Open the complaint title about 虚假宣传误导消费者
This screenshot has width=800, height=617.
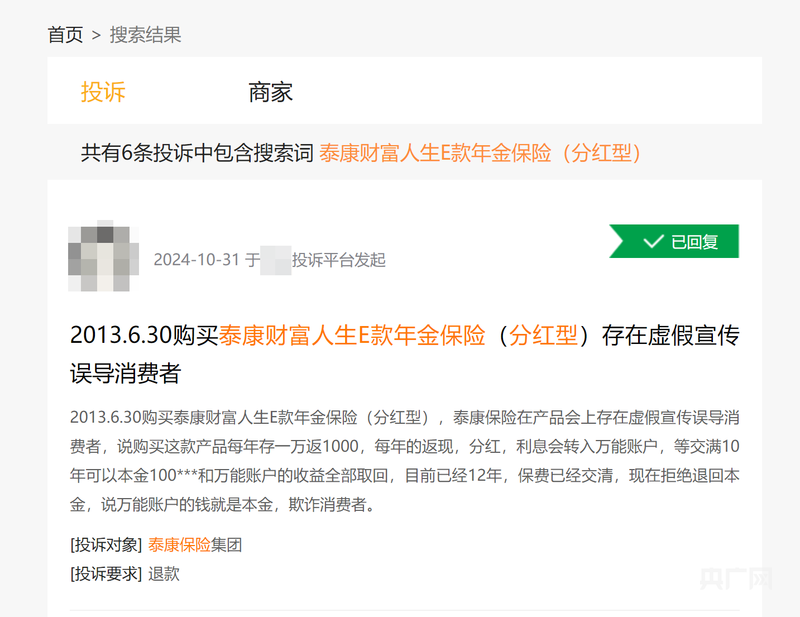pyautogui.click(x=405, y=354)
